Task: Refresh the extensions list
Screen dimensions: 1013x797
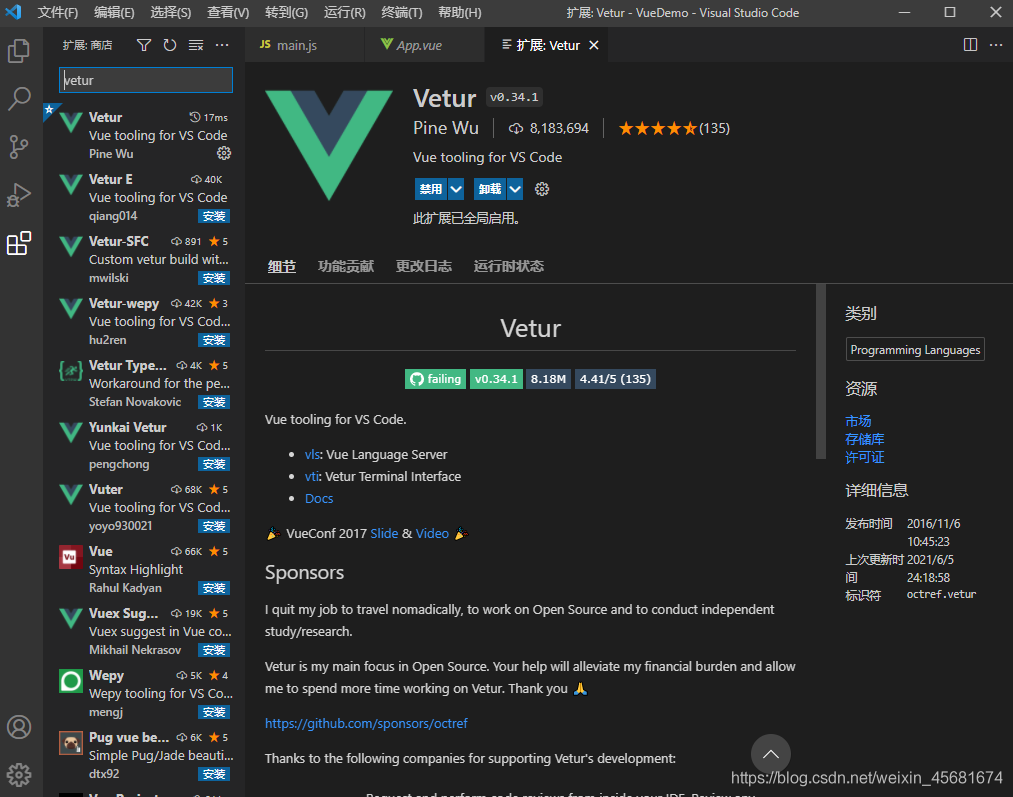Action: (x=170, y=45)
